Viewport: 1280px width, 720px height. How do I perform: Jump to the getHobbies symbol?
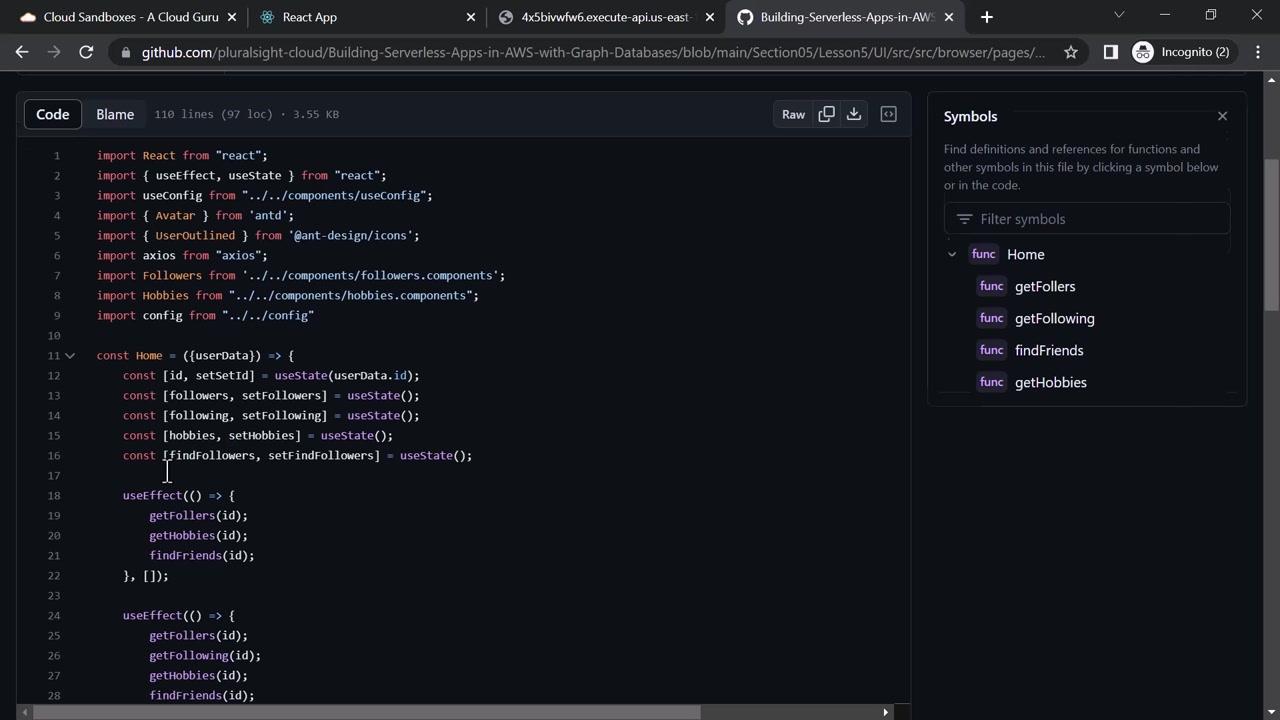(x=1050, y=382)
